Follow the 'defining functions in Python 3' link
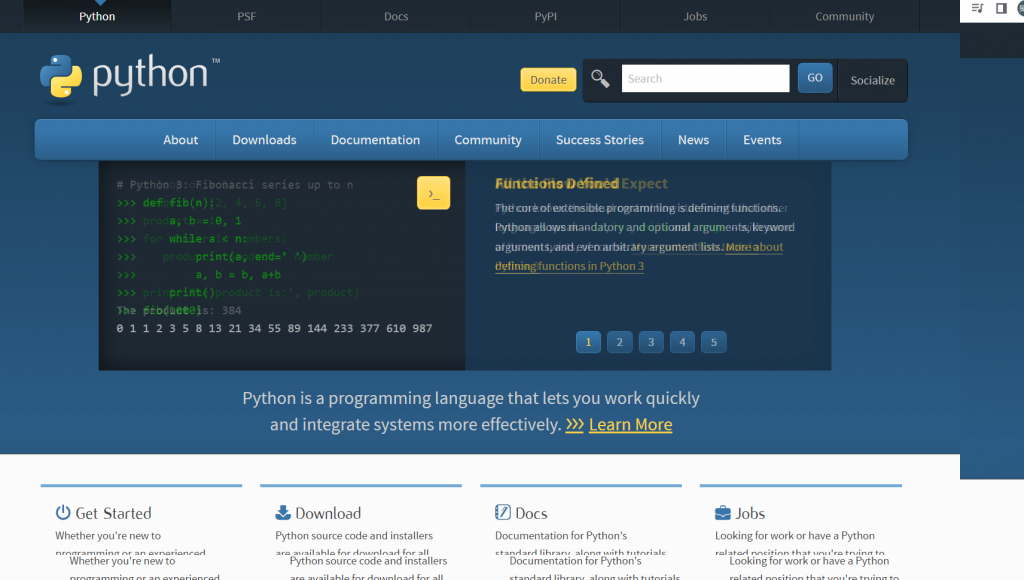 click(569, 266)
